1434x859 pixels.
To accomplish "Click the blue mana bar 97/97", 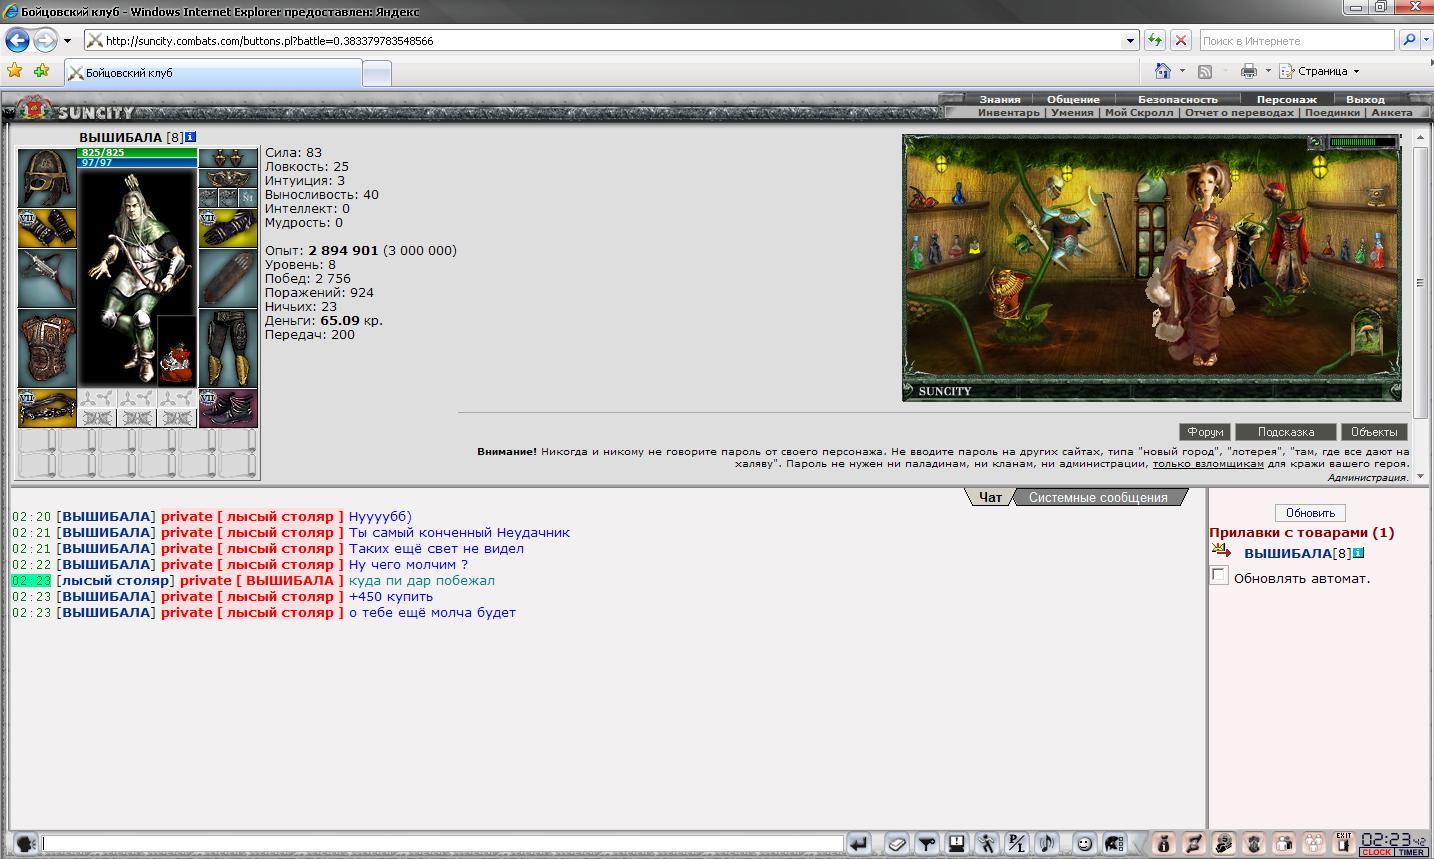I will coord(137,162).
